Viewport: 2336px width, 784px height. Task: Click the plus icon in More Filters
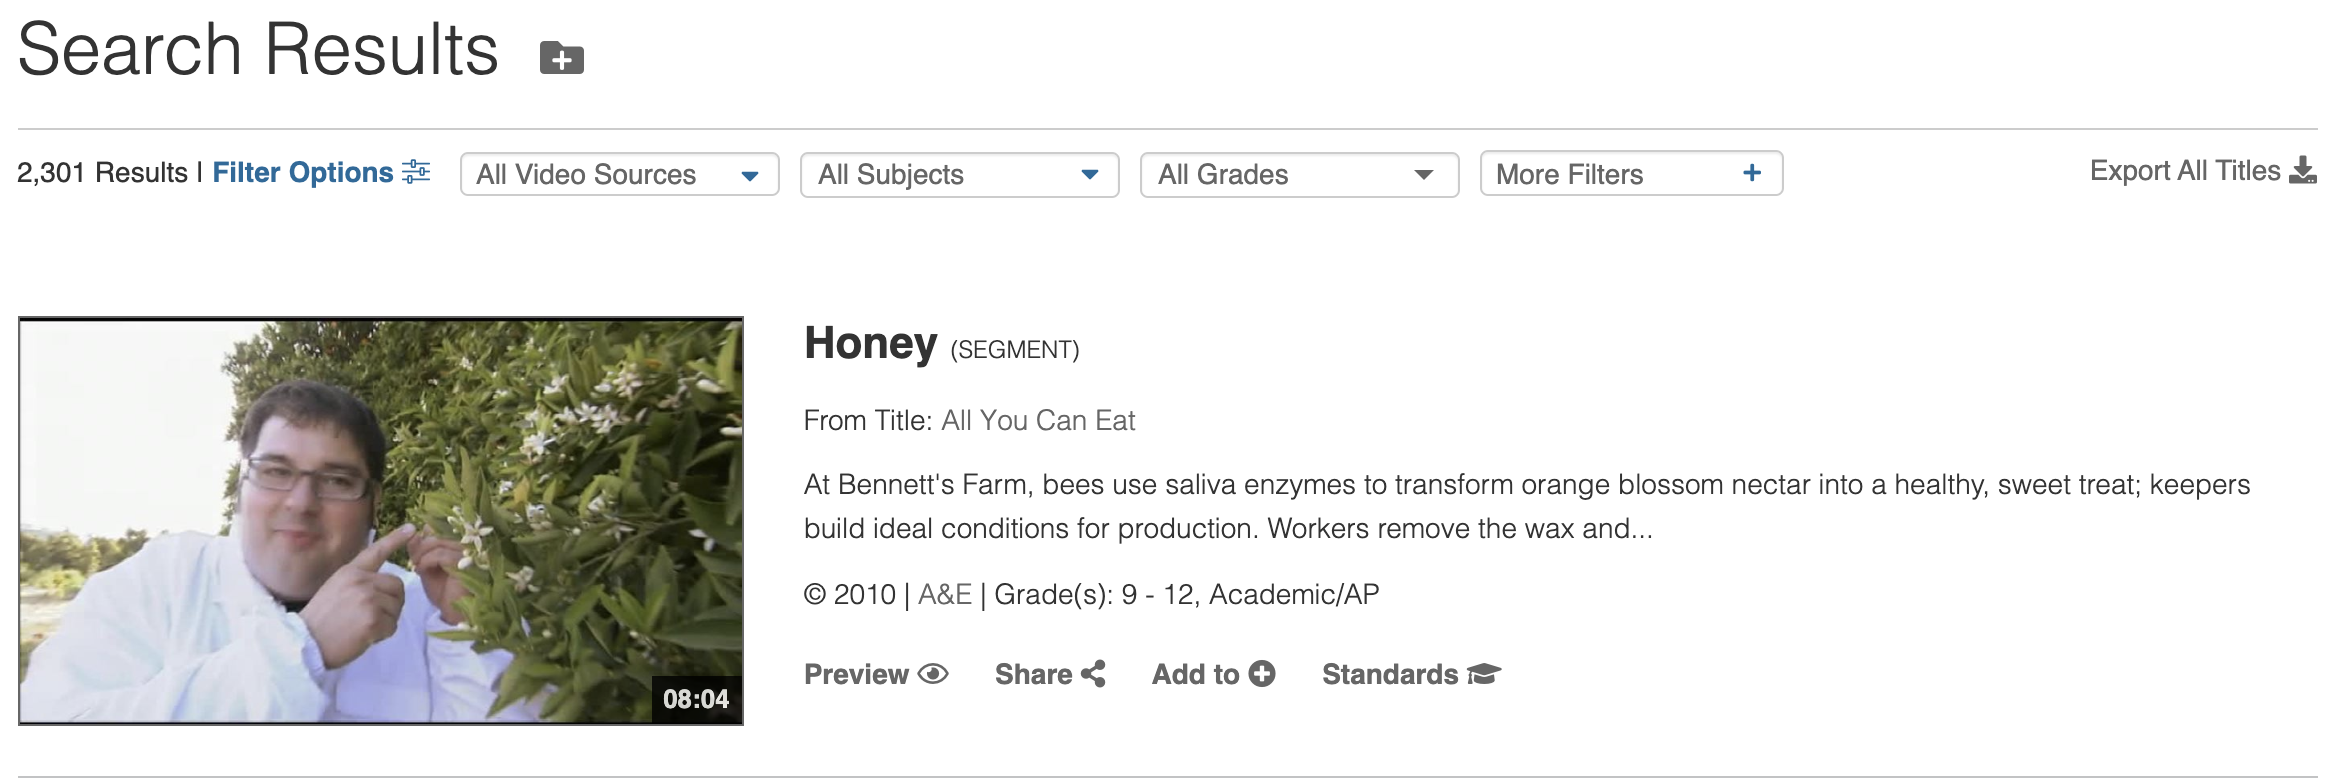tap(1752, 173)
